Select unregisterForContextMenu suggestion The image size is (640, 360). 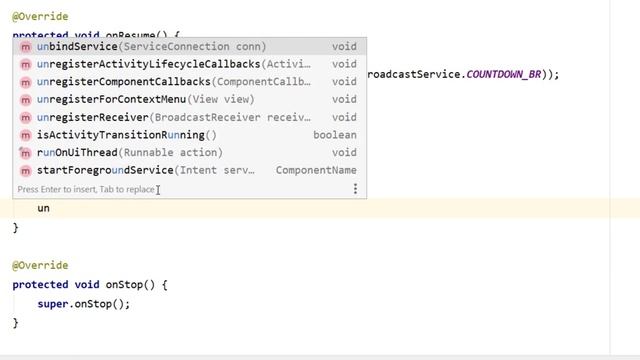tap(189, 99)
